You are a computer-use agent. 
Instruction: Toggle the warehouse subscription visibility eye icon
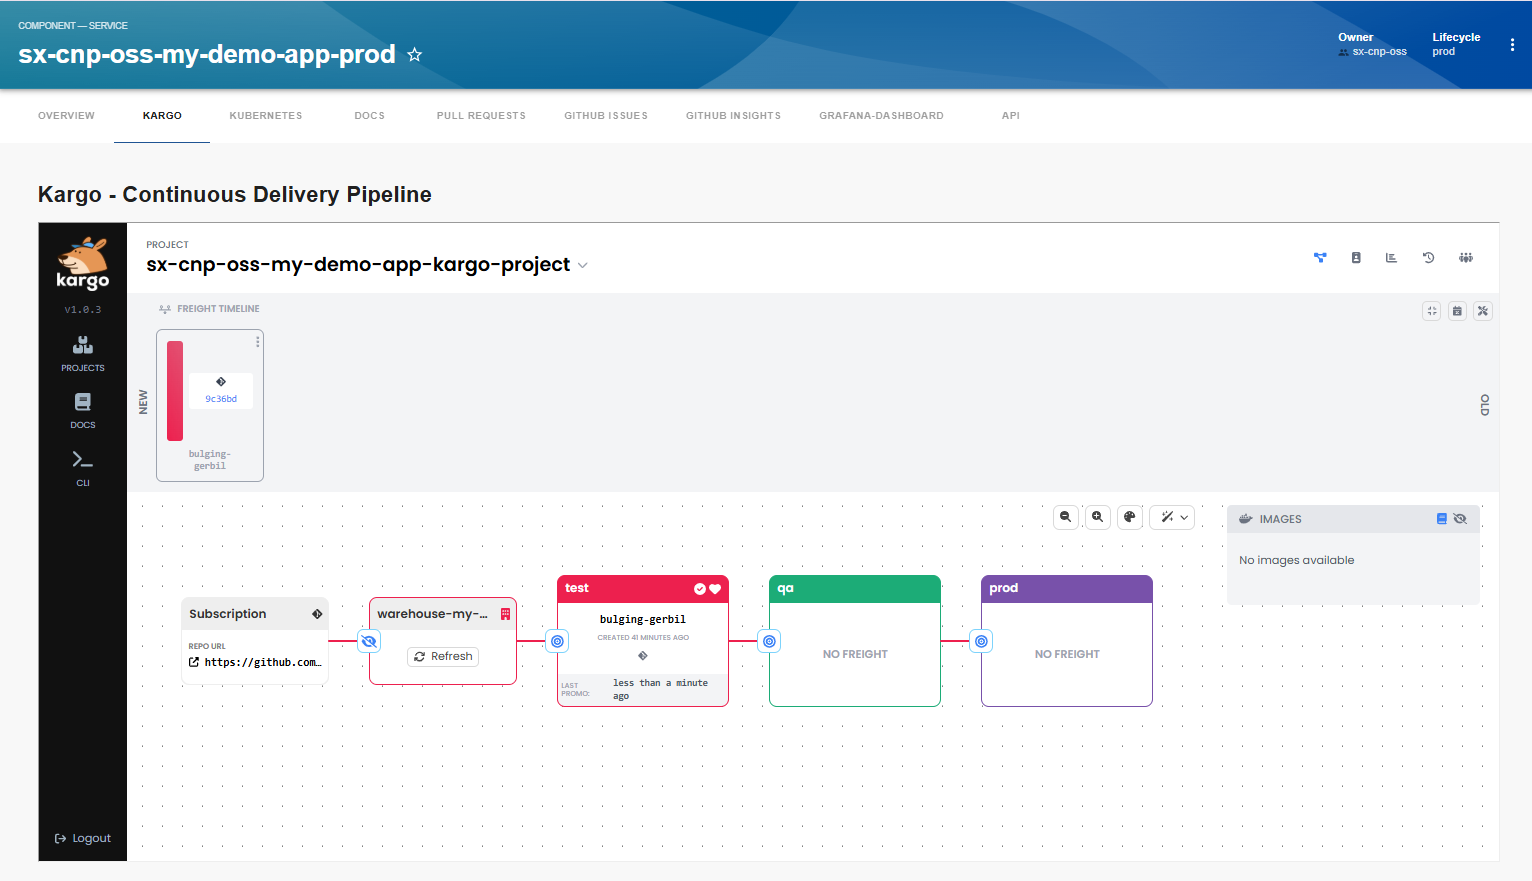pyautogui.click(x=369, y=641)
